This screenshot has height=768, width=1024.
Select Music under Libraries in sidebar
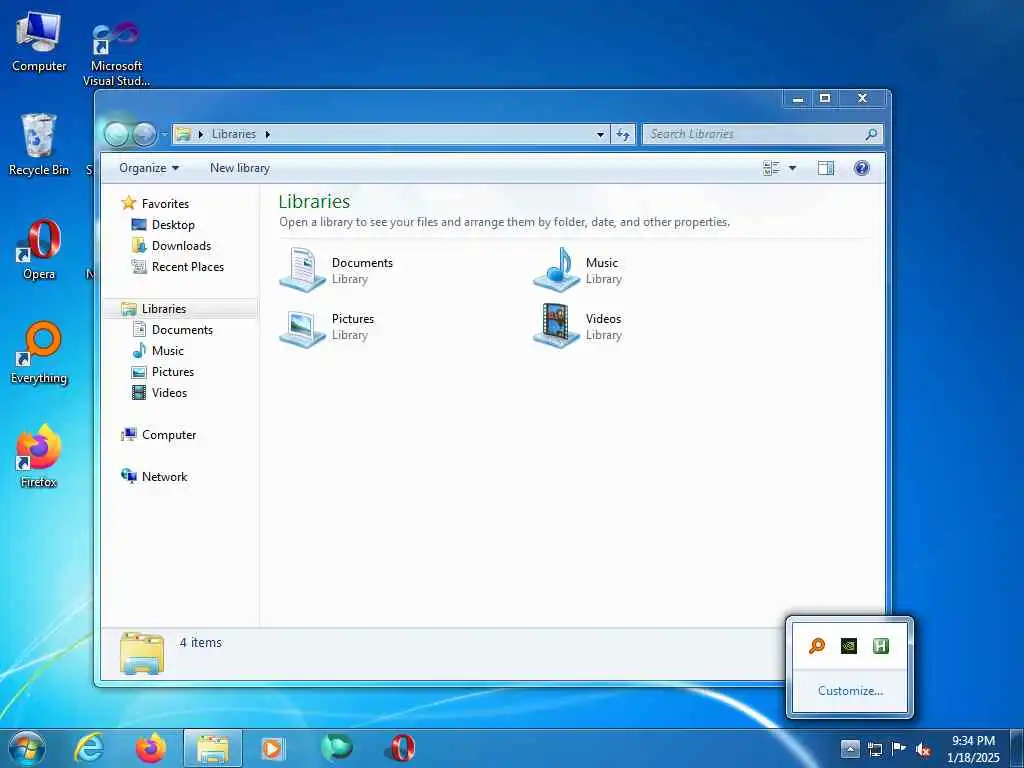click(x=159, y=351)
